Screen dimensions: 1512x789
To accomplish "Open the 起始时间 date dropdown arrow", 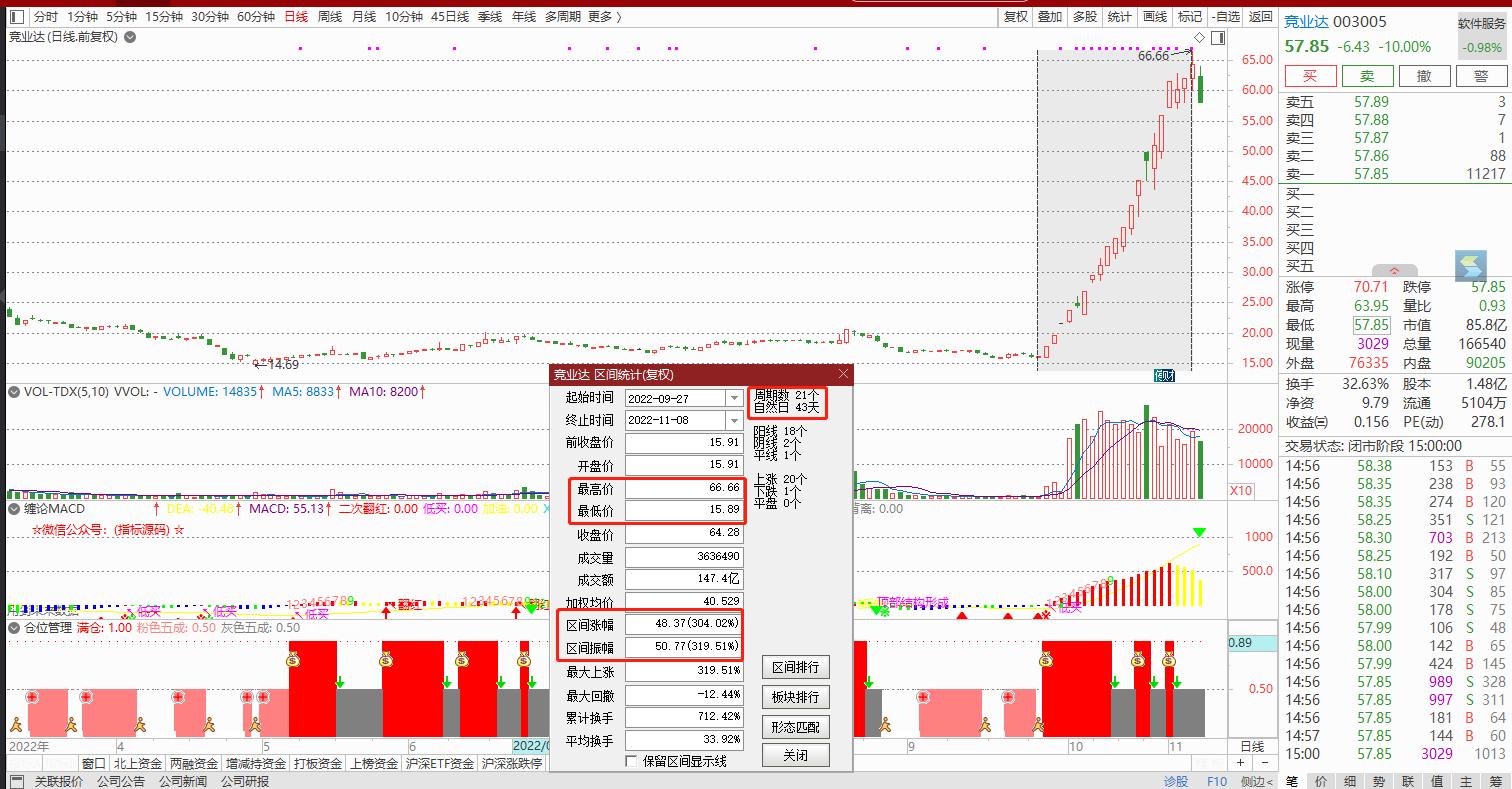I will pyautogui.click(x=735, y=398).
